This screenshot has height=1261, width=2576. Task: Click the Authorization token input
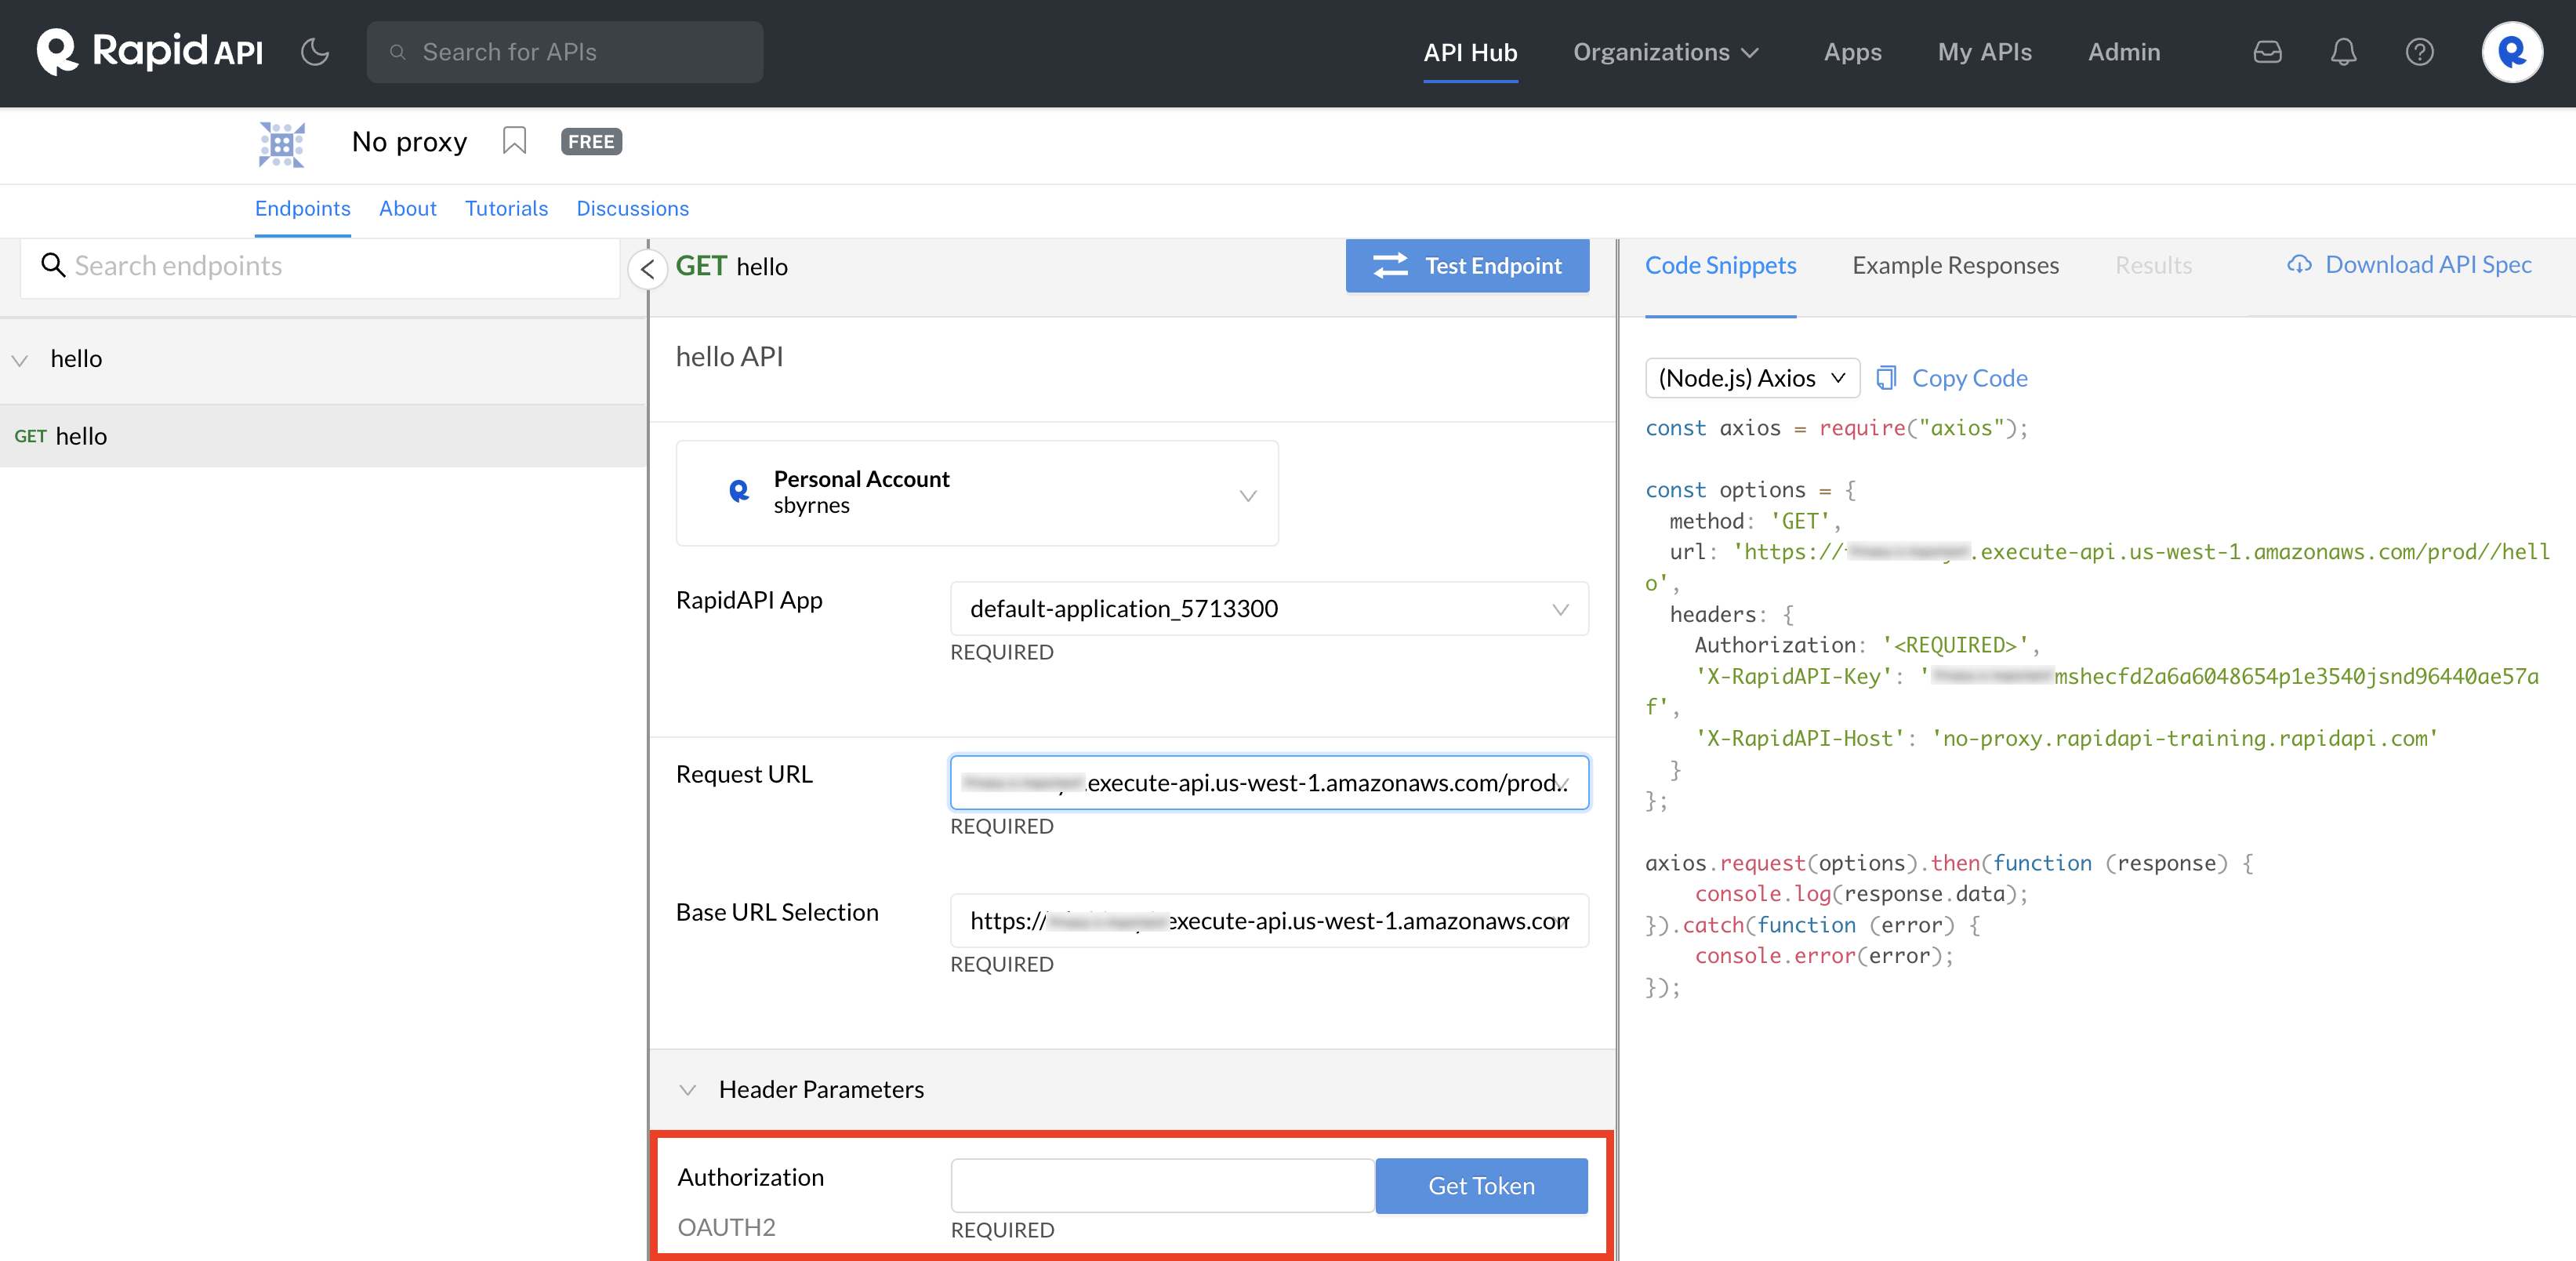pyautogui.click(x=1162, y=1186)
